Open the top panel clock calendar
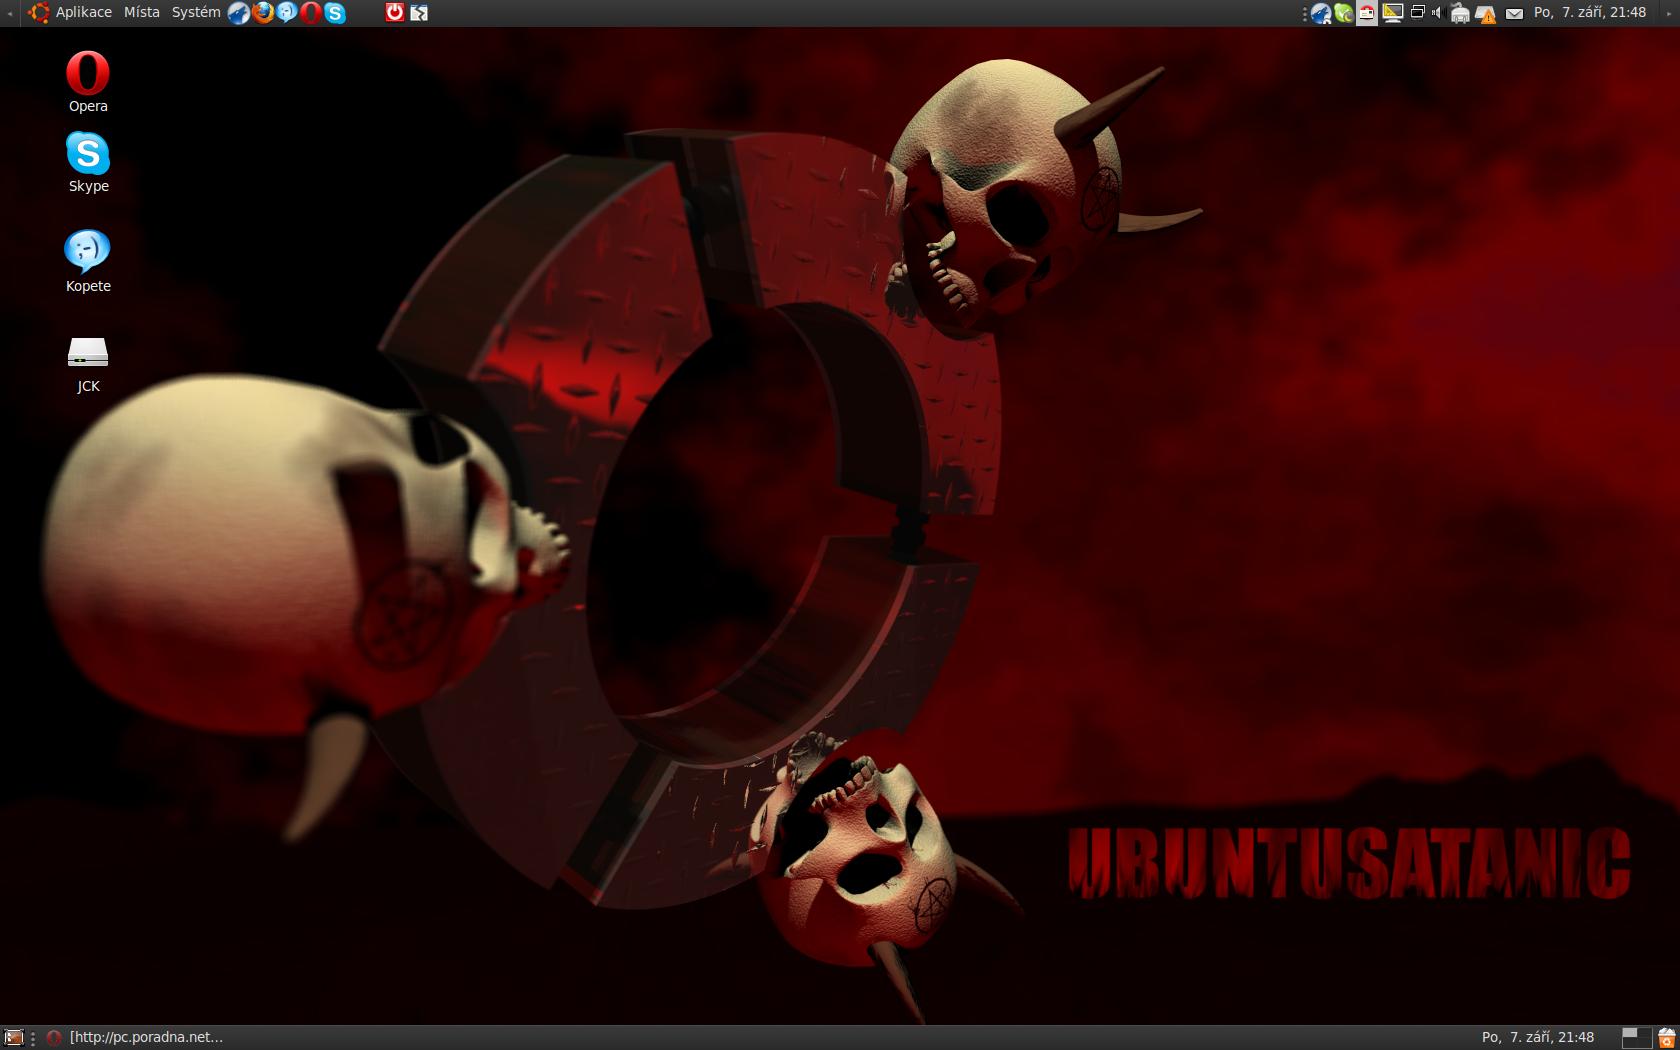Image resolution: width=1680 pixels, height=1050 pixels. tap(1589, 13)
